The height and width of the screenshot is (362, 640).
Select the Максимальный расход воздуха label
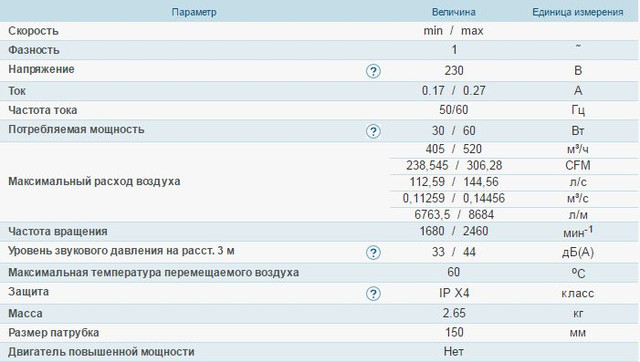point(94,181)
